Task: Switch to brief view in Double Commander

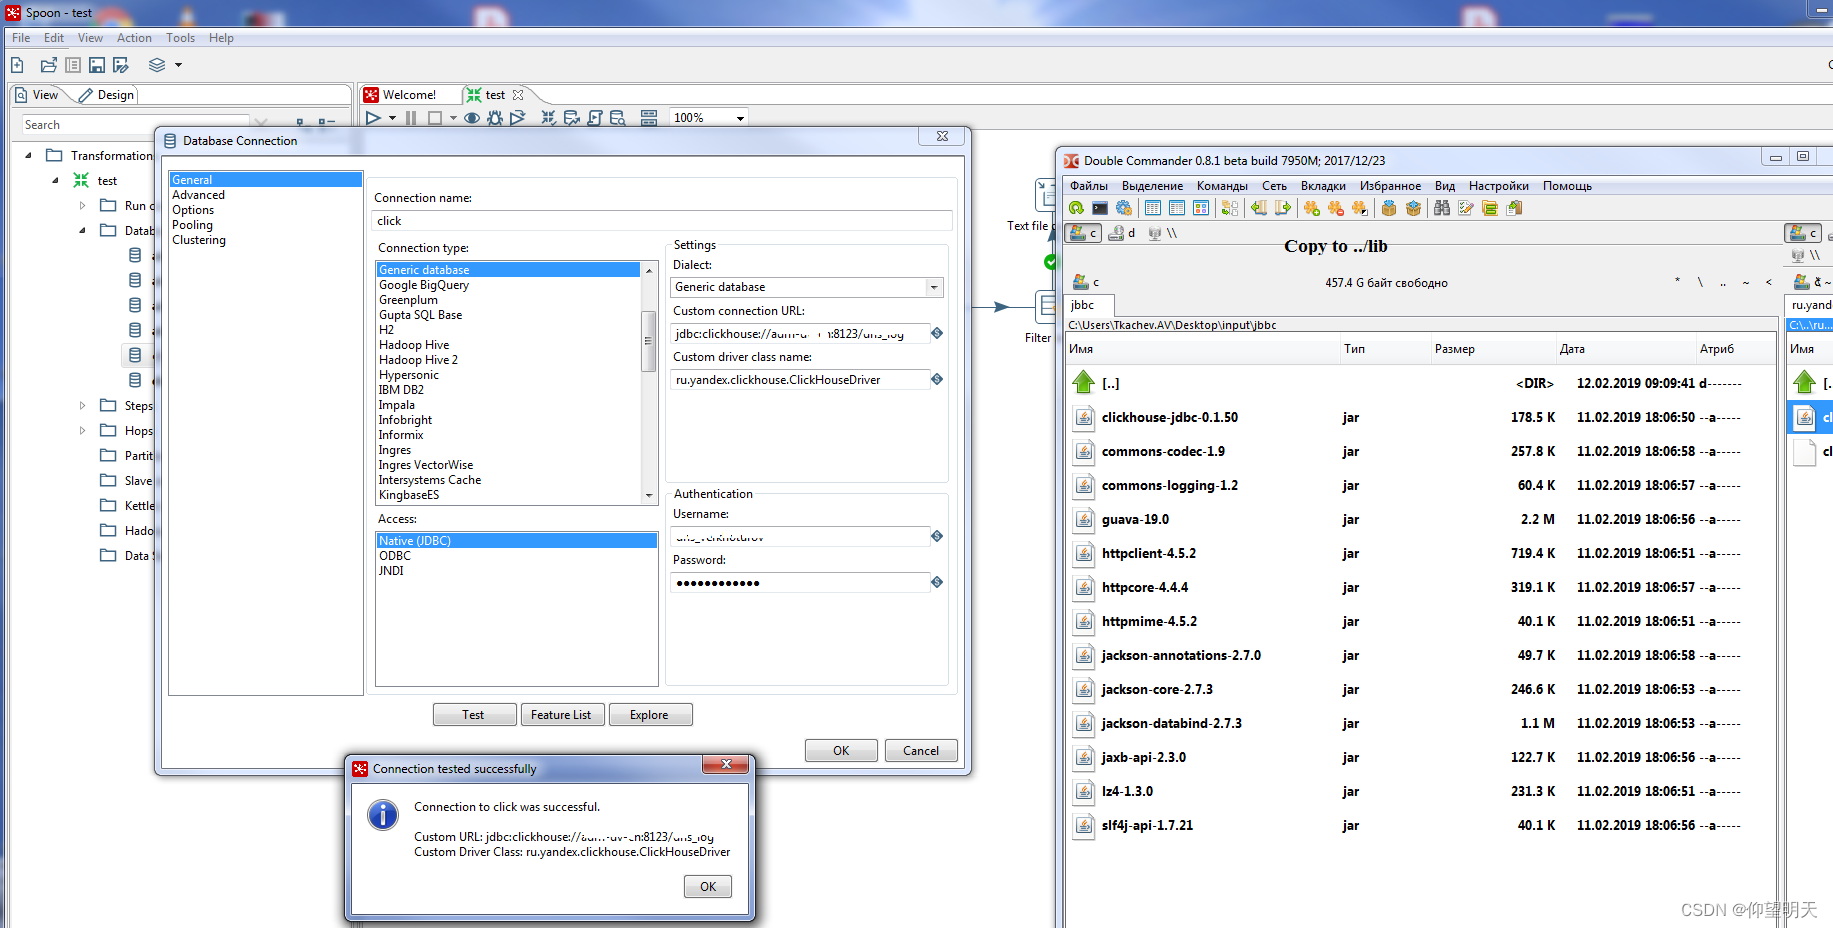Action: (x=1153, y=208)
